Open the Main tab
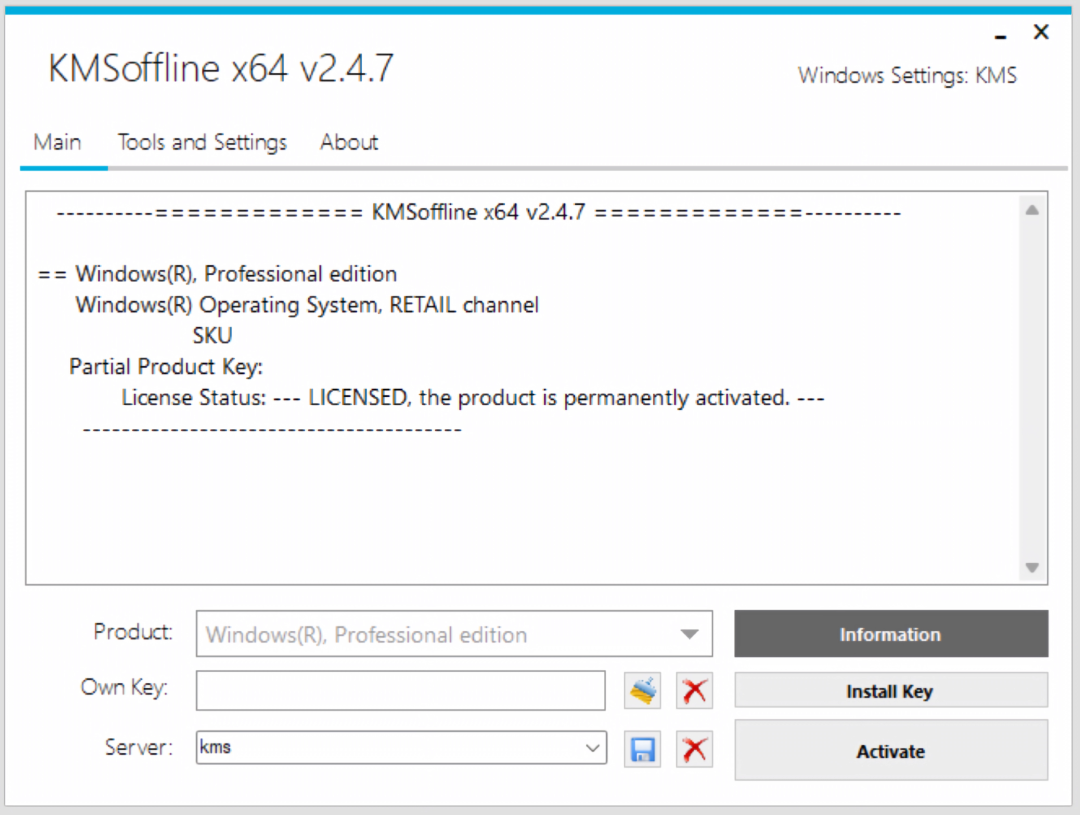1080x815 pixels. tap(58, 143)
